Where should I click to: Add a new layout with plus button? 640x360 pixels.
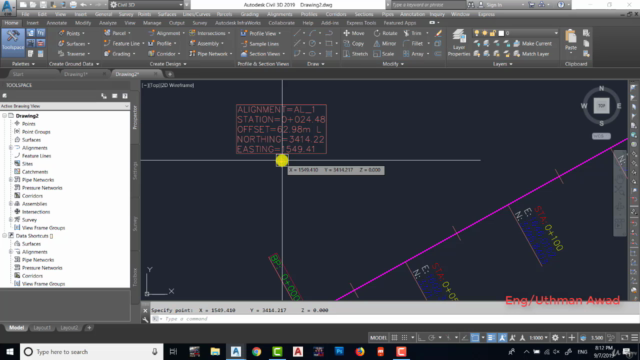pyautogui.click(x=89, y=328)
